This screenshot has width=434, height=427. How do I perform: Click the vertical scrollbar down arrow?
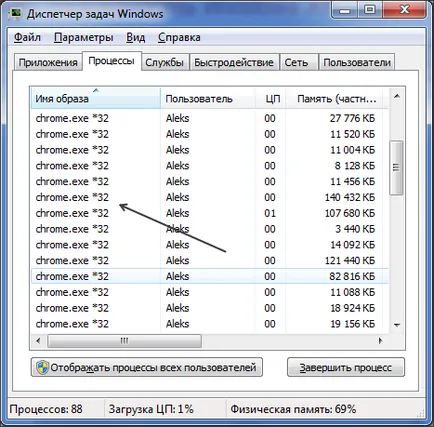pos(397,325)
